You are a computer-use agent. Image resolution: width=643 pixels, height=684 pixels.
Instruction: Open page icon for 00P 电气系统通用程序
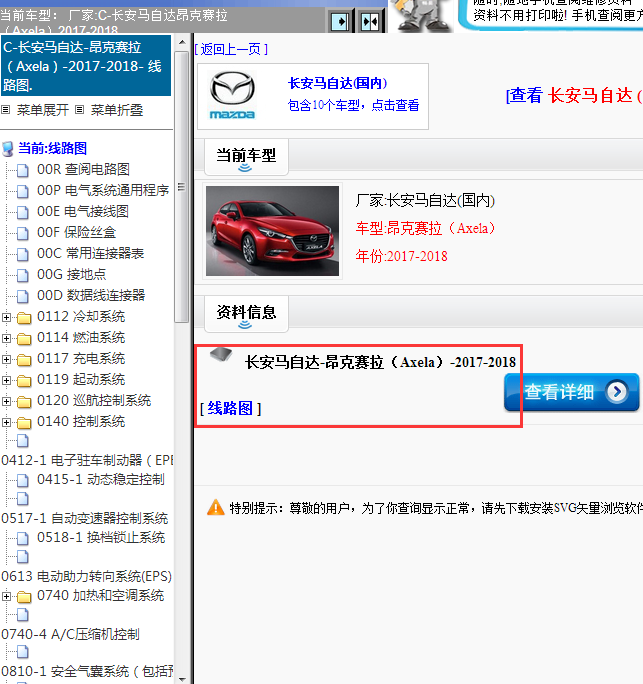coord(23,191)
